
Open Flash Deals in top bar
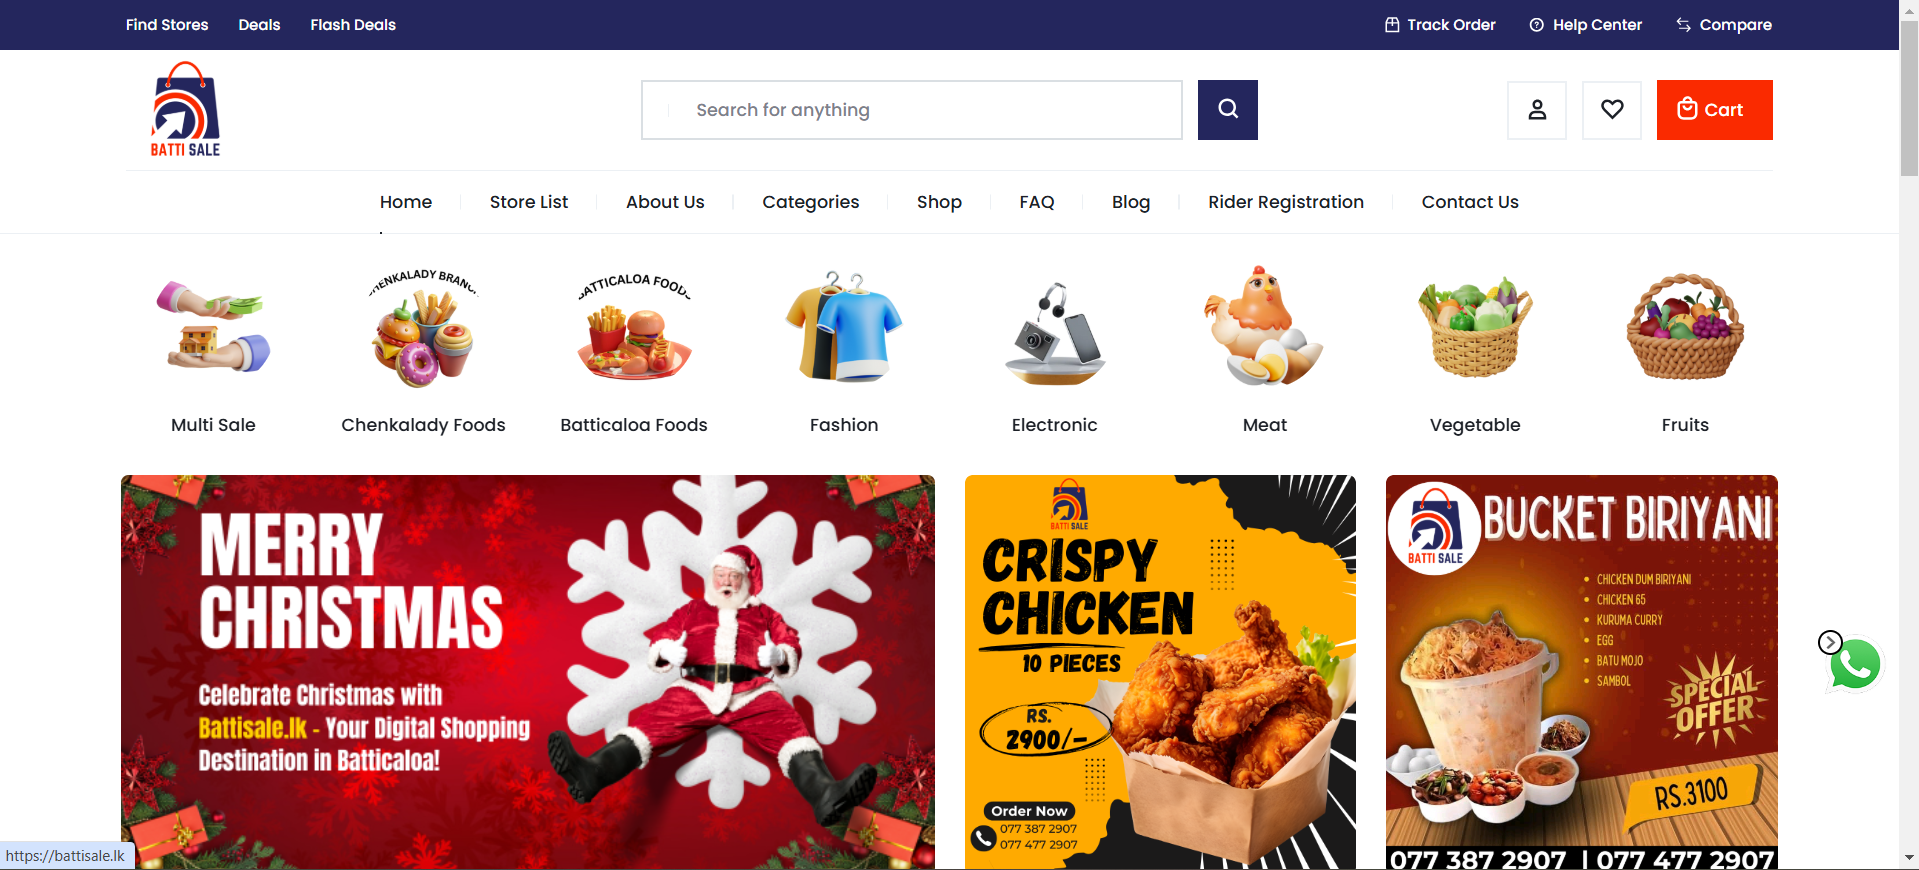pos(353,25)
